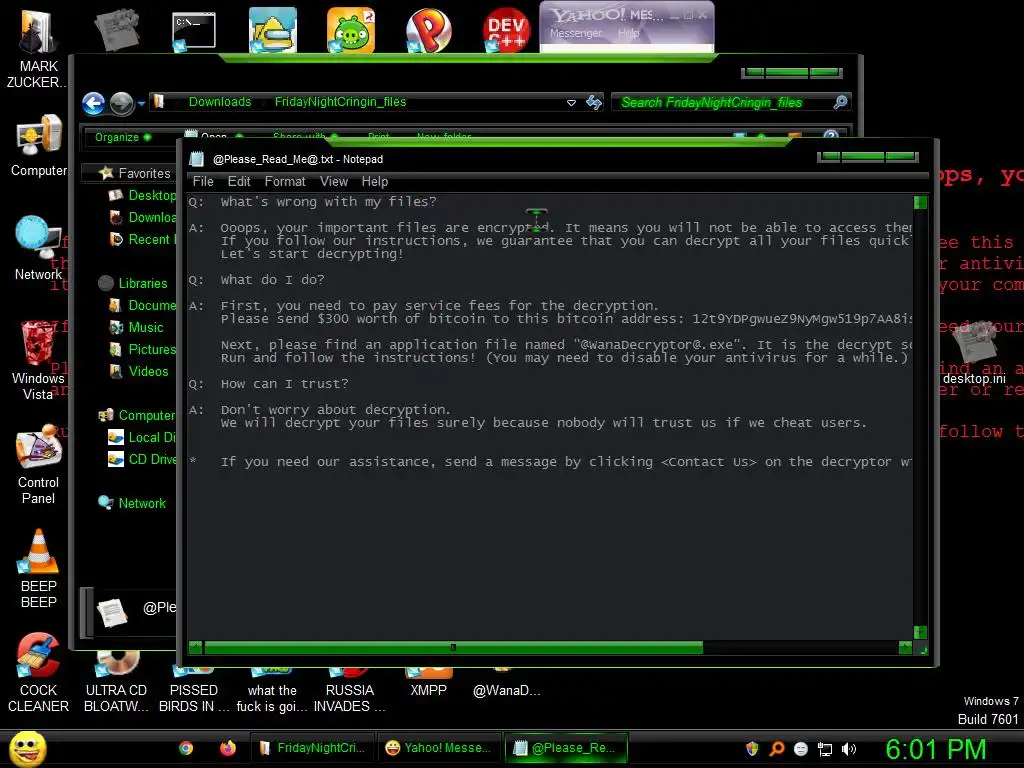Click Notepad's horizontal scroll right arrow
This screenshot has height=768, width=1024.
click(904, 647)
